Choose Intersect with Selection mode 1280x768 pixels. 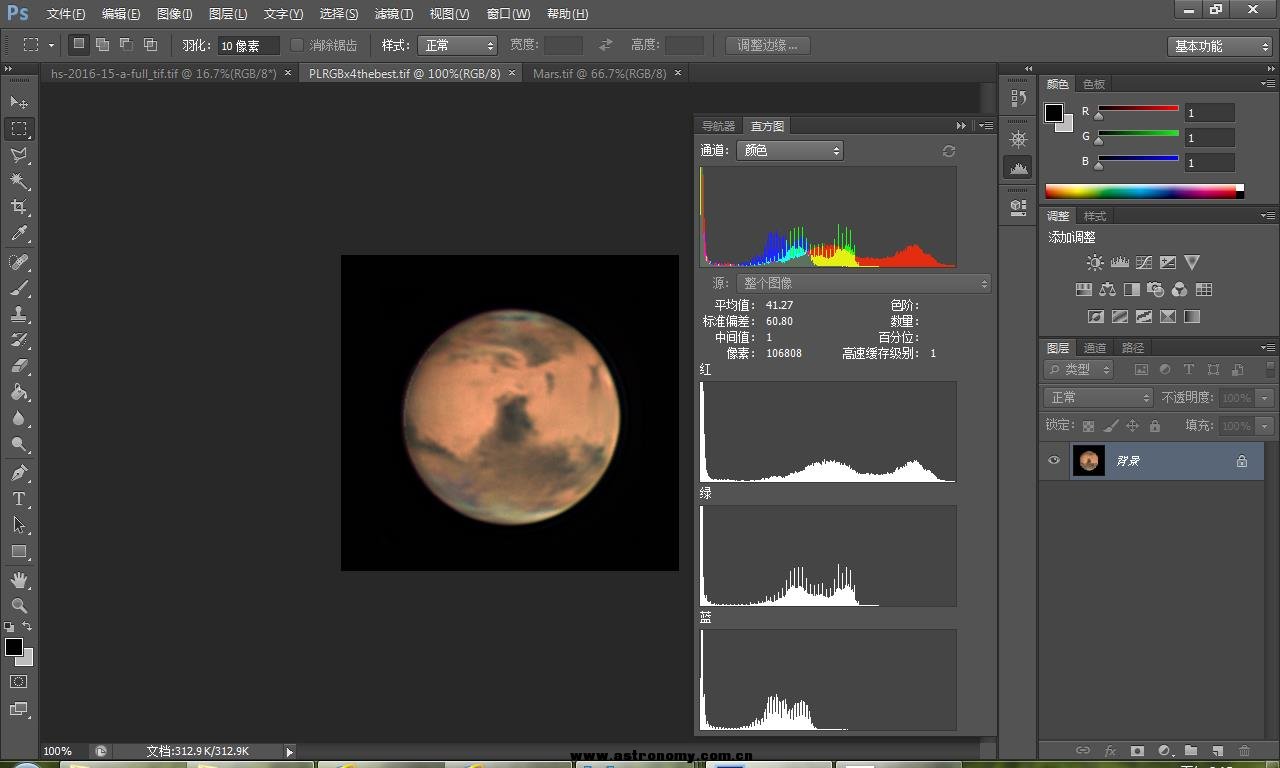[x=150, y=45]
